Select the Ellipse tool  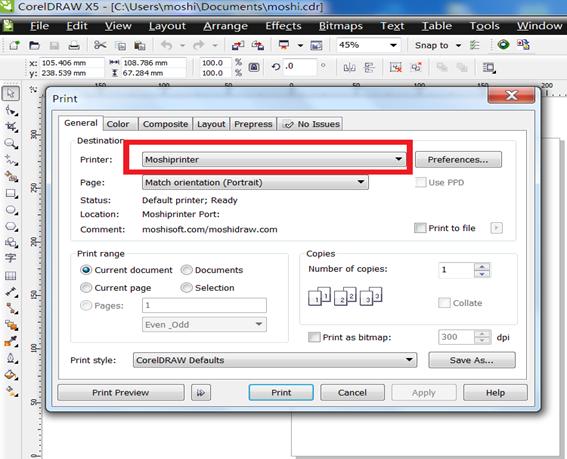(11, 210)
